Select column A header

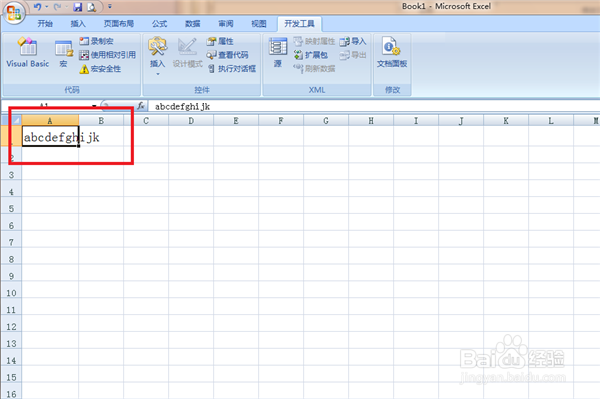pyautogui.click(x=50, y=121)
